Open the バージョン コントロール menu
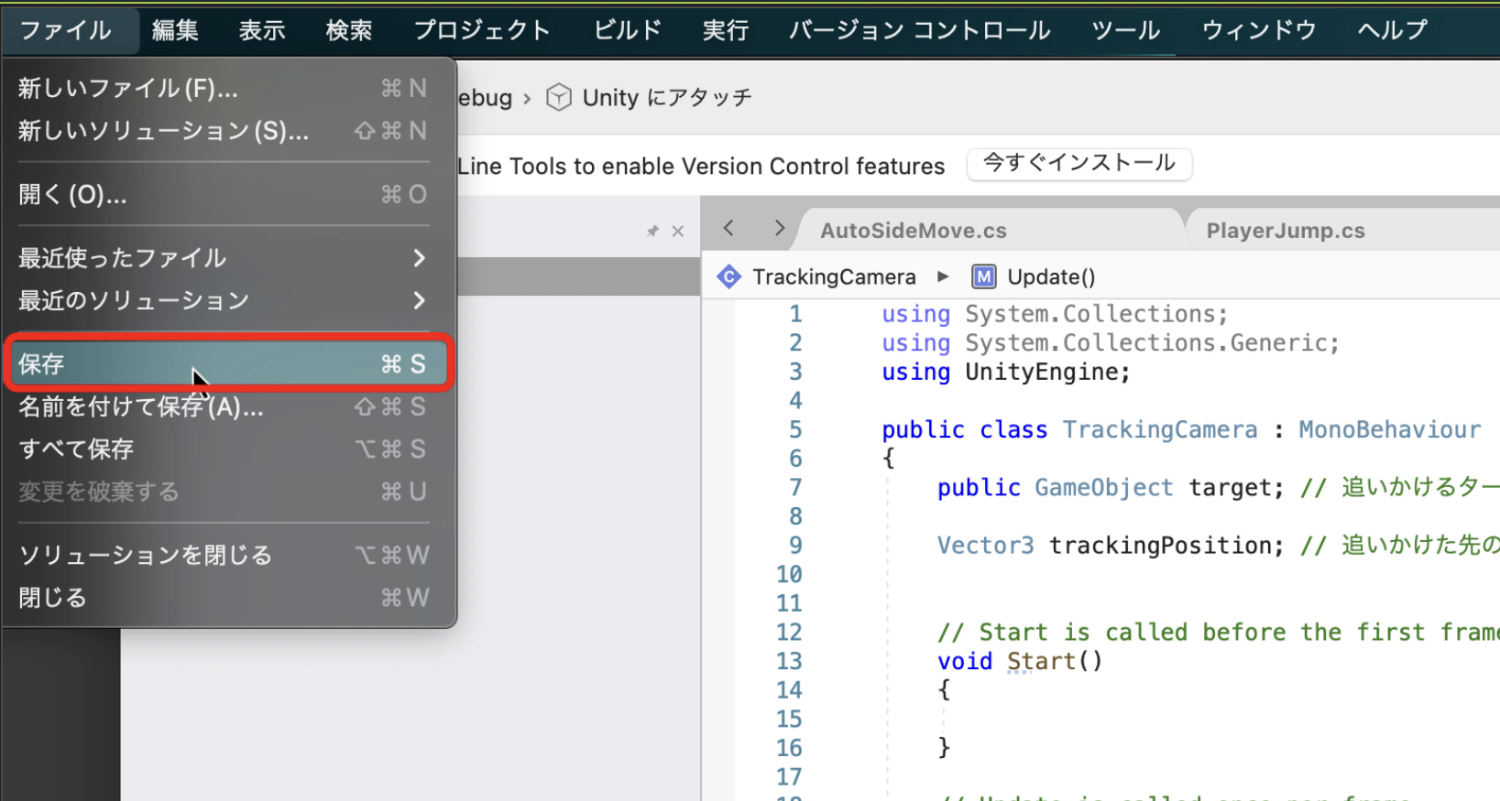This screenshot has width=1500, height=801. click(919, 30)
